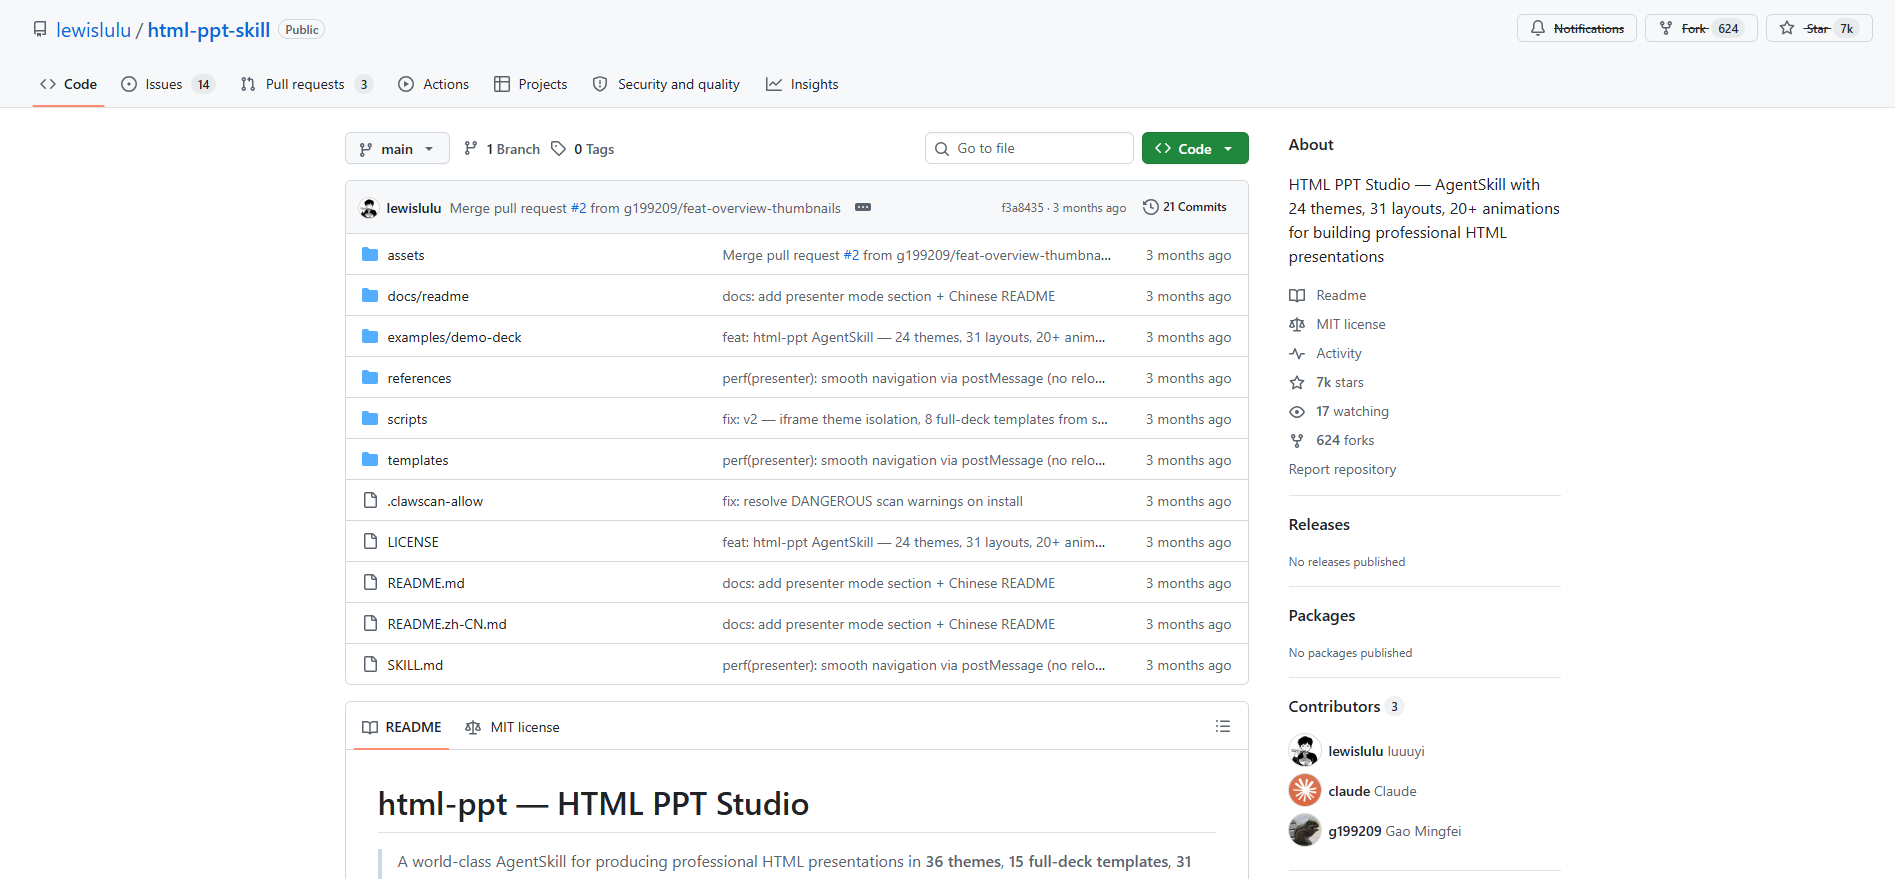Click the fork count 624 in header
Screen dimensions: 1895x879
click(1728, 28)
